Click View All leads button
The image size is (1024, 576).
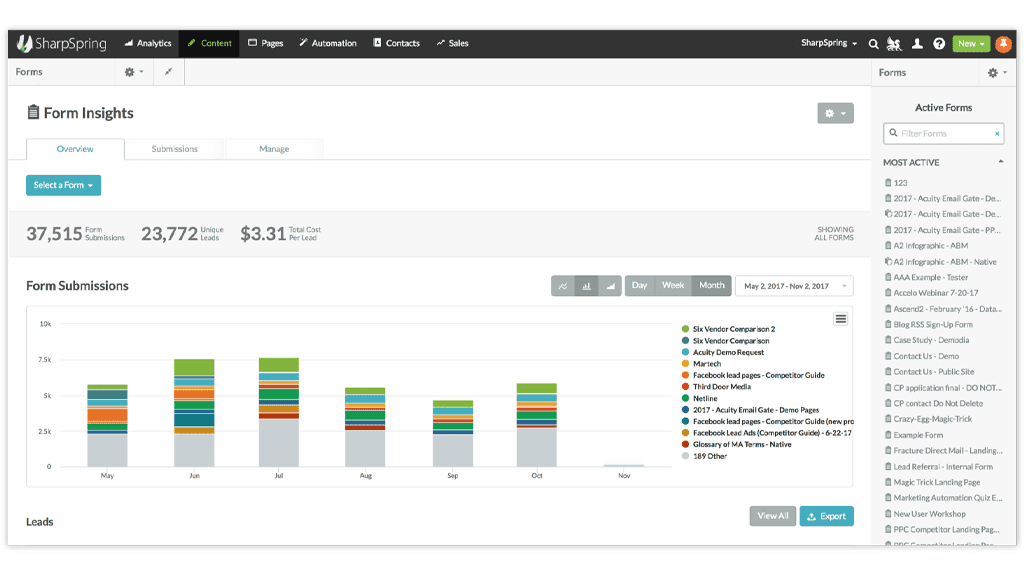tap(773, 516)
